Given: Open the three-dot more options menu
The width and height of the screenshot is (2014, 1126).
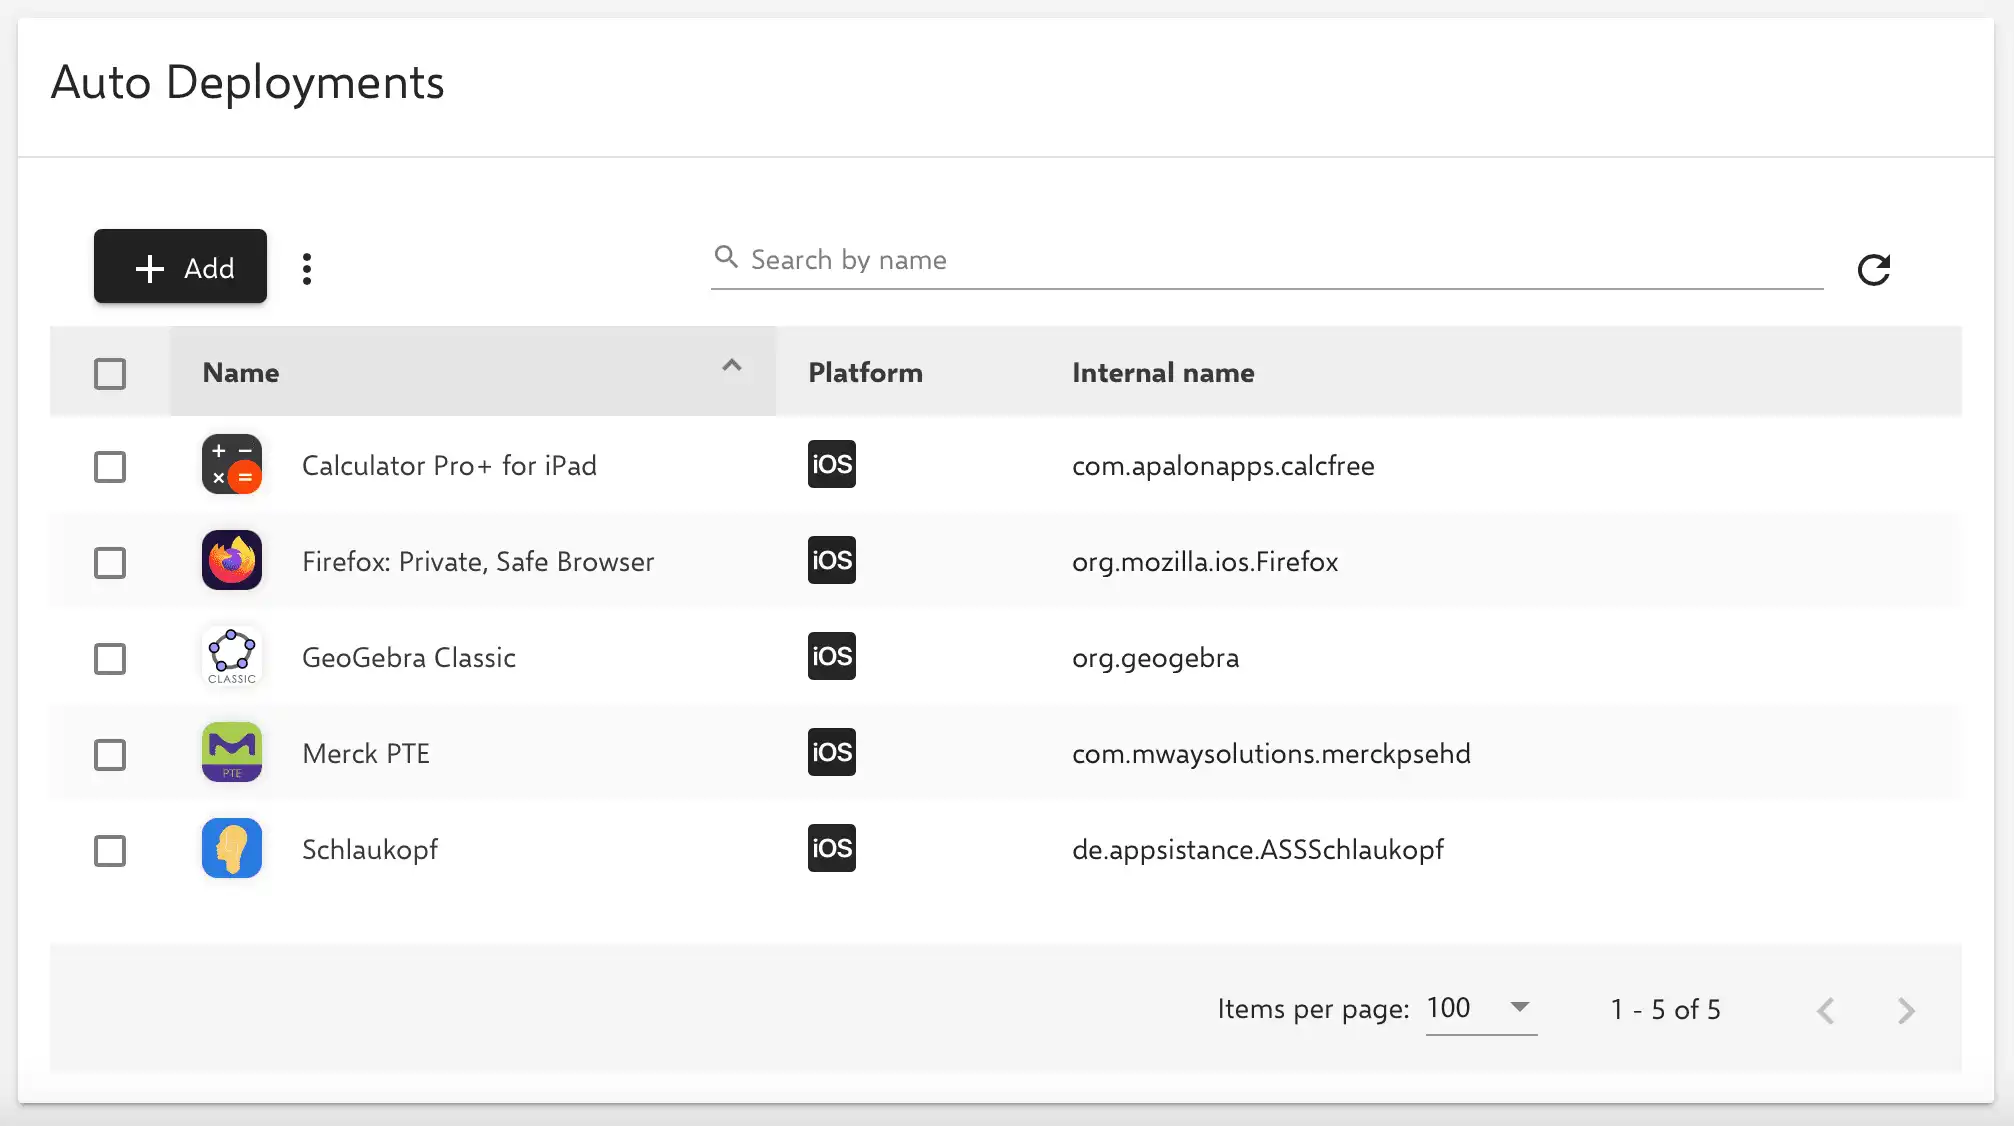Looking at the screenshot, I should point(307,268).
